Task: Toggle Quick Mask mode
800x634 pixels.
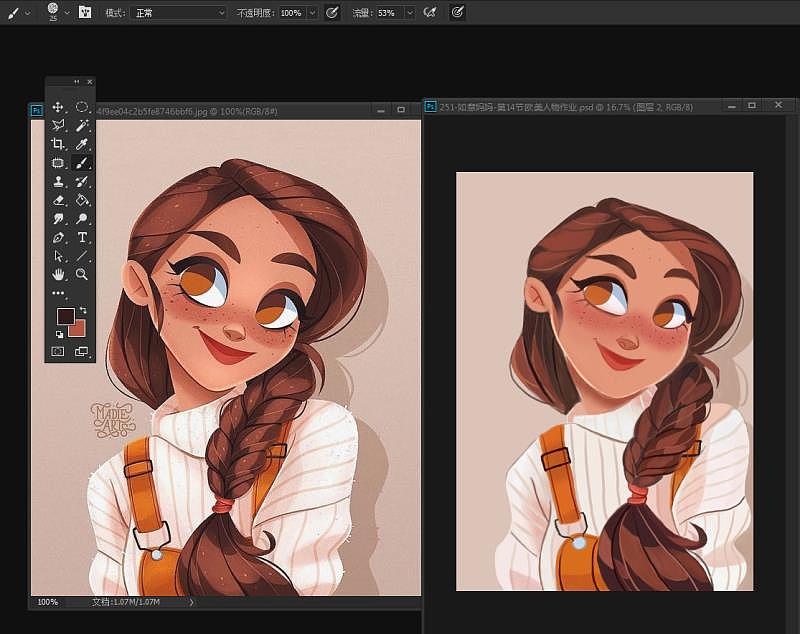Action: point(58,351)
